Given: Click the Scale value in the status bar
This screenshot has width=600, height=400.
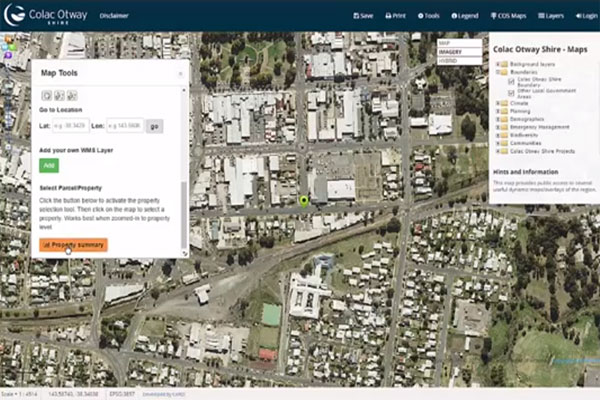Looking at the screenshot, I should coord(19,393).
